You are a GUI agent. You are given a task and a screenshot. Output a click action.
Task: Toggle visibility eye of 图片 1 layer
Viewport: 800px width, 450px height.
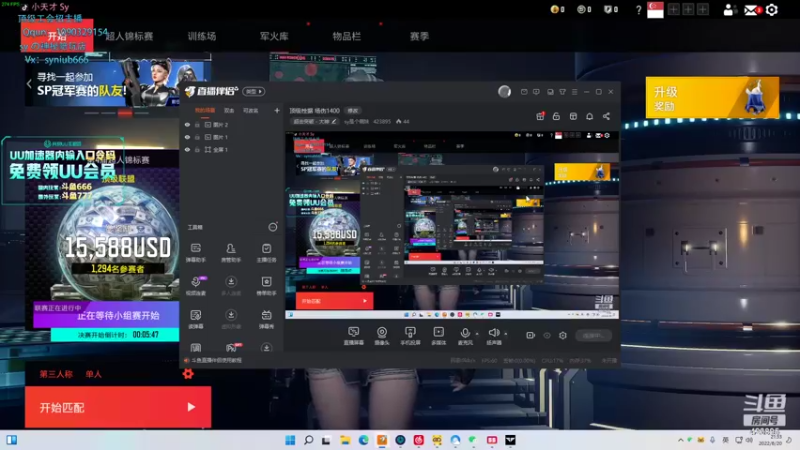point(187,137)
